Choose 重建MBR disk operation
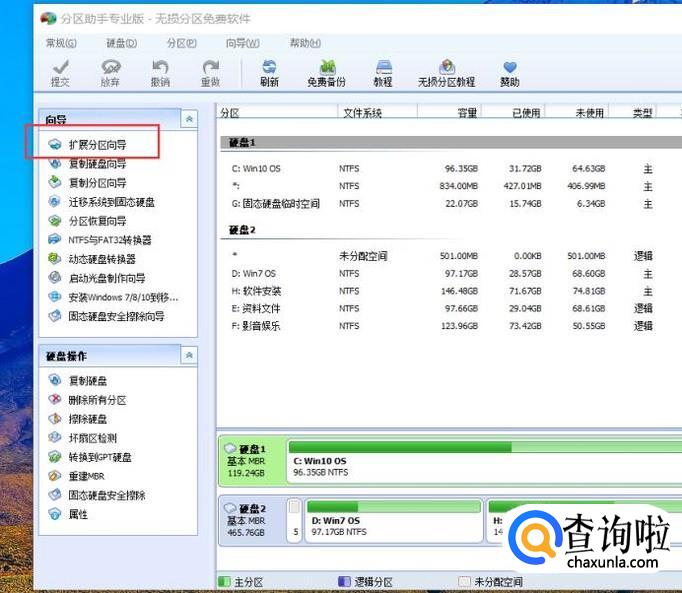 tap(77, 476)
